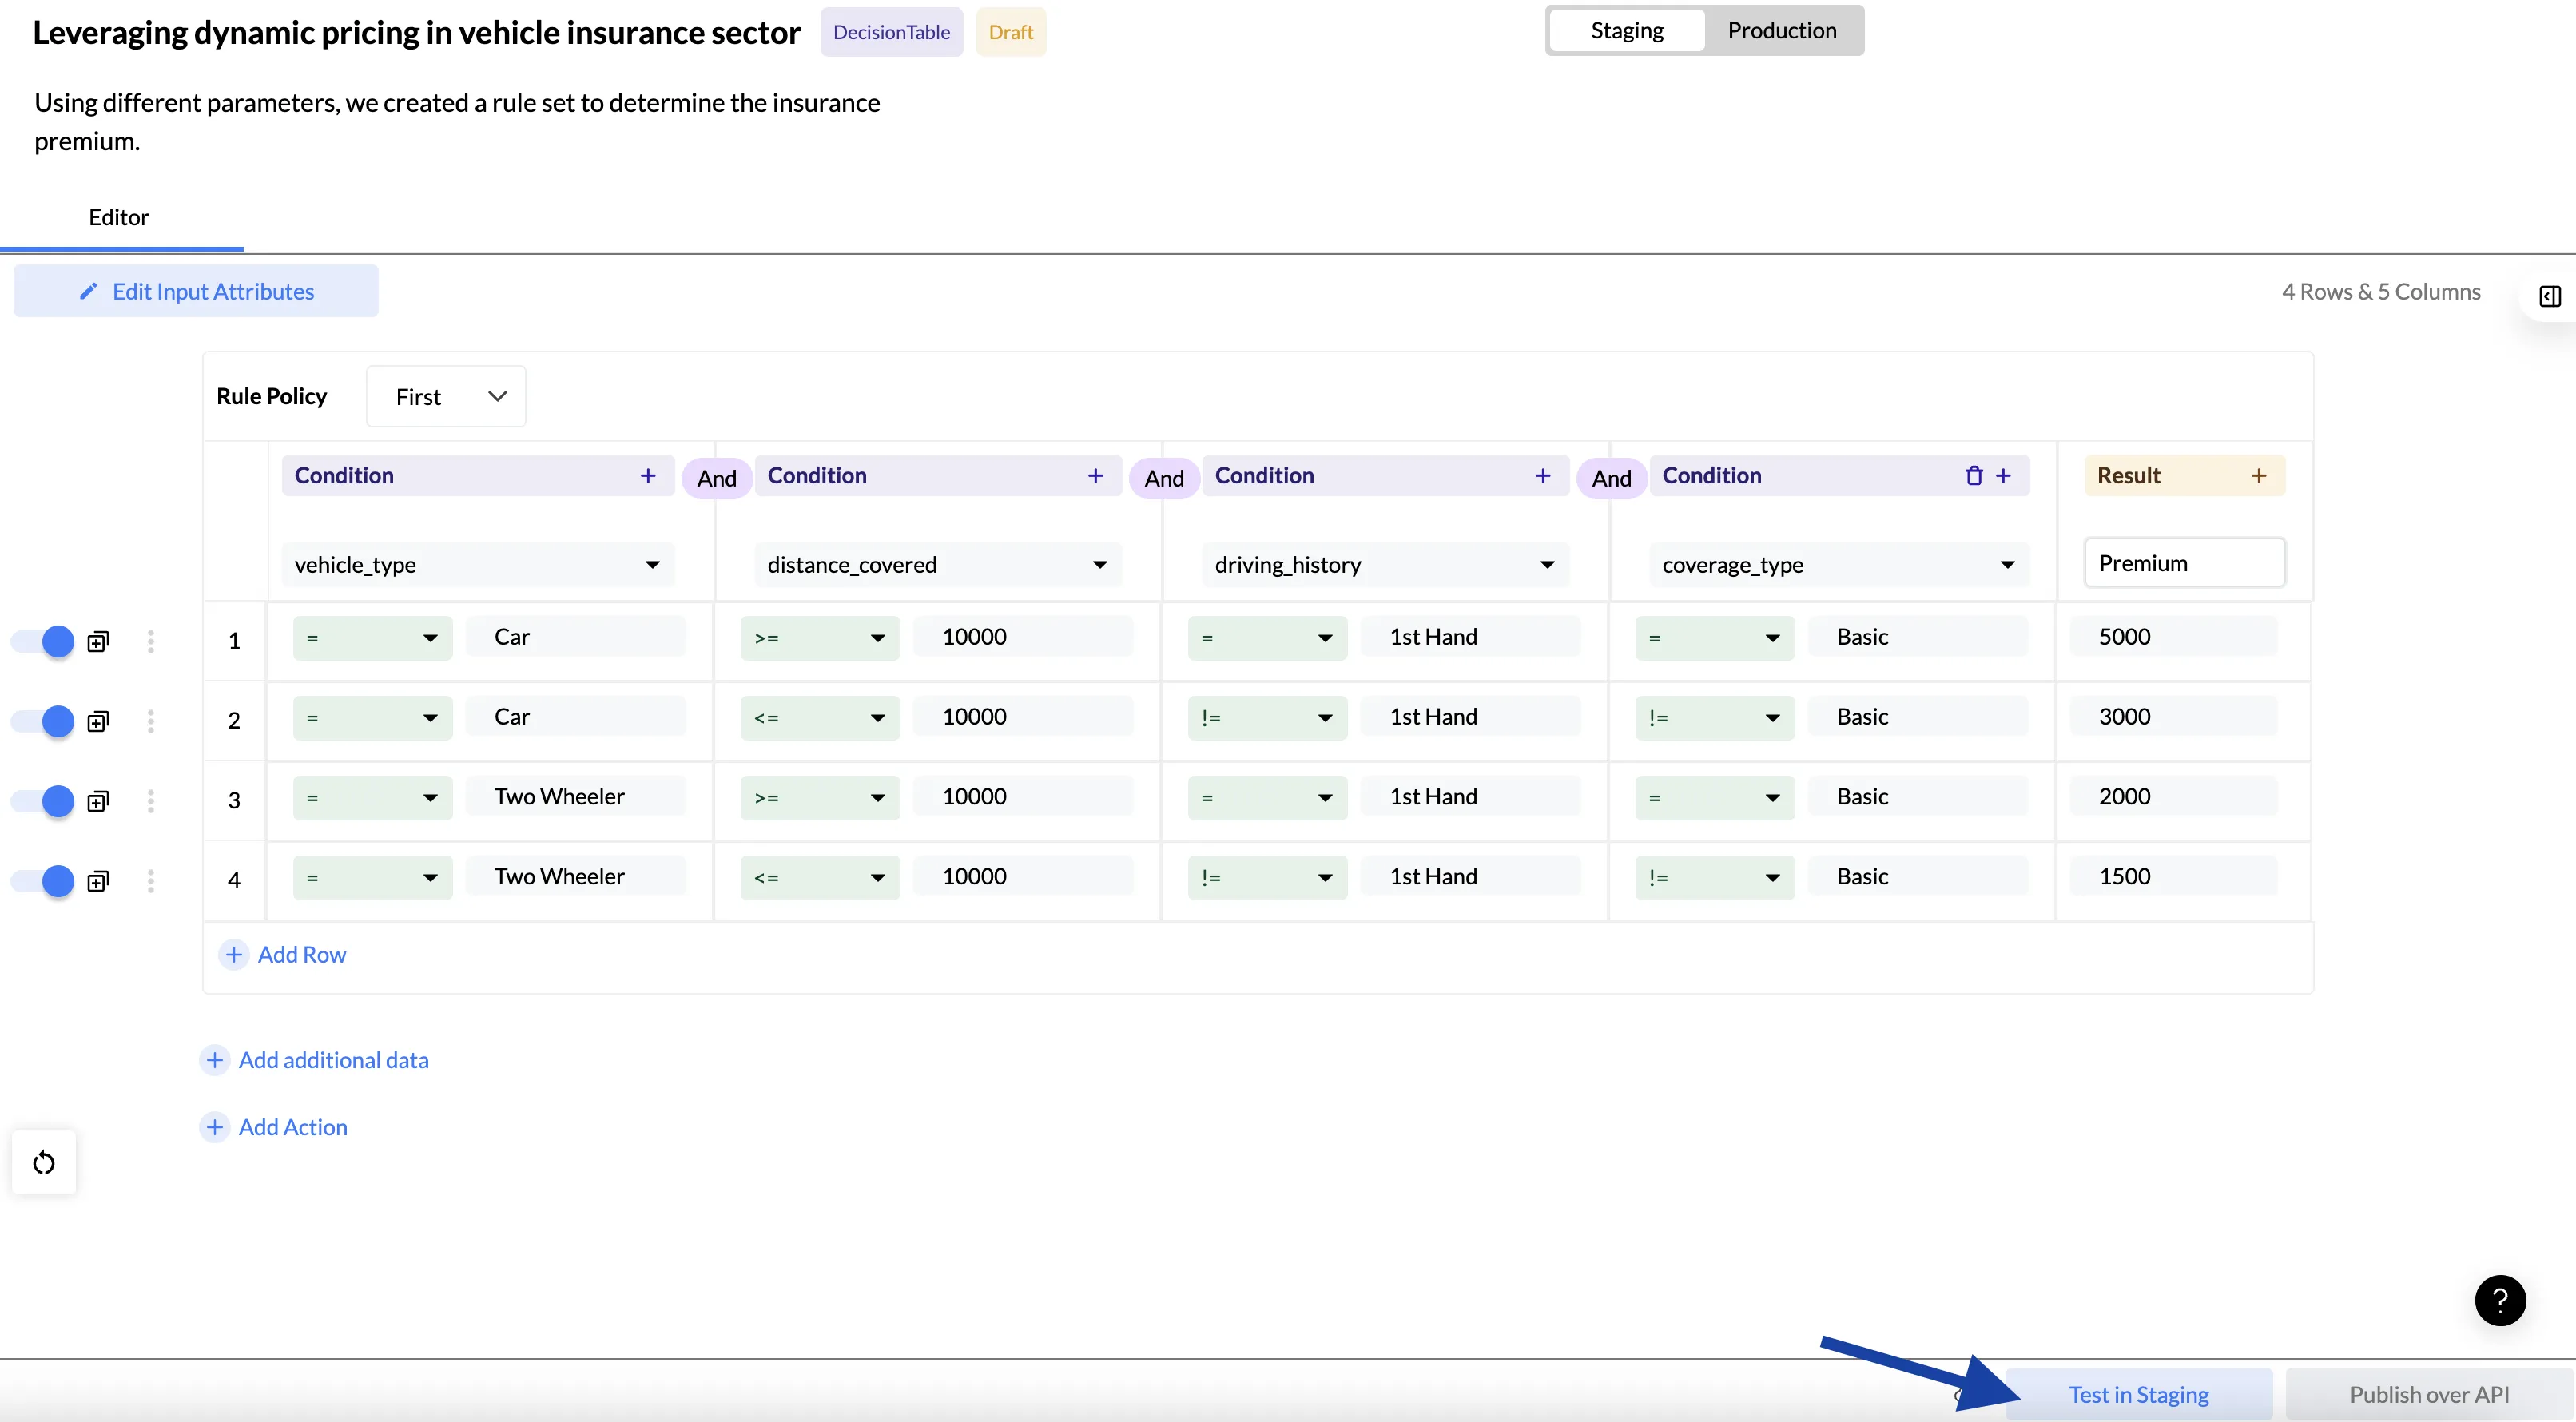The image size is (2576, 1422).
Task: Toggle off rule row 2
Action: coord(44,721)
